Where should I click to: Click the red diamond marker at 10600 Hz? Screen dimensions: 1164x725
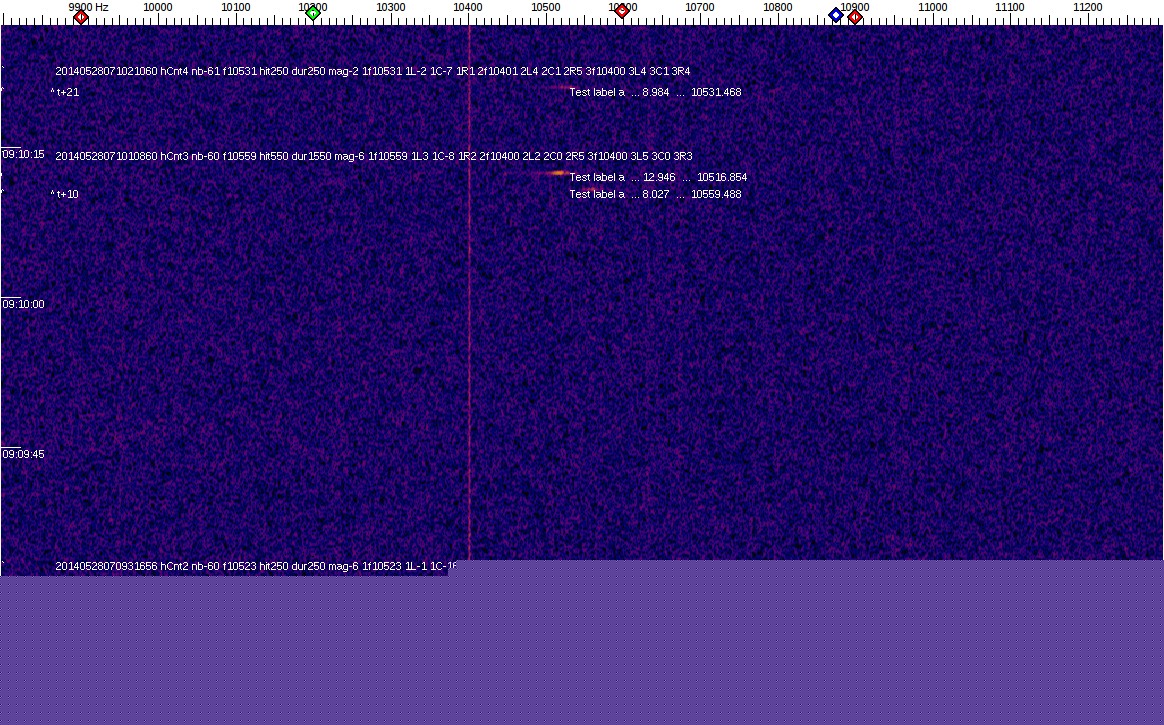tap(622, 11)
